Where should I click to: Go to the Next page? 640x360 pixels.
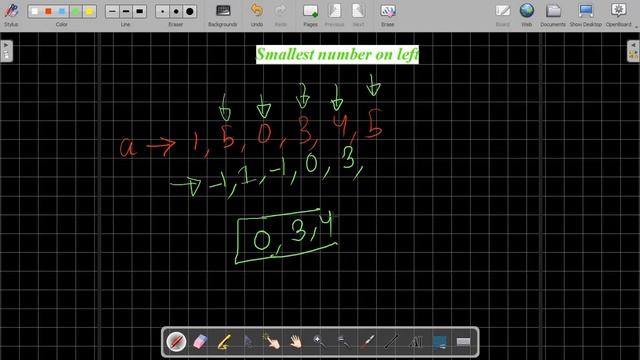coord(358,15)
